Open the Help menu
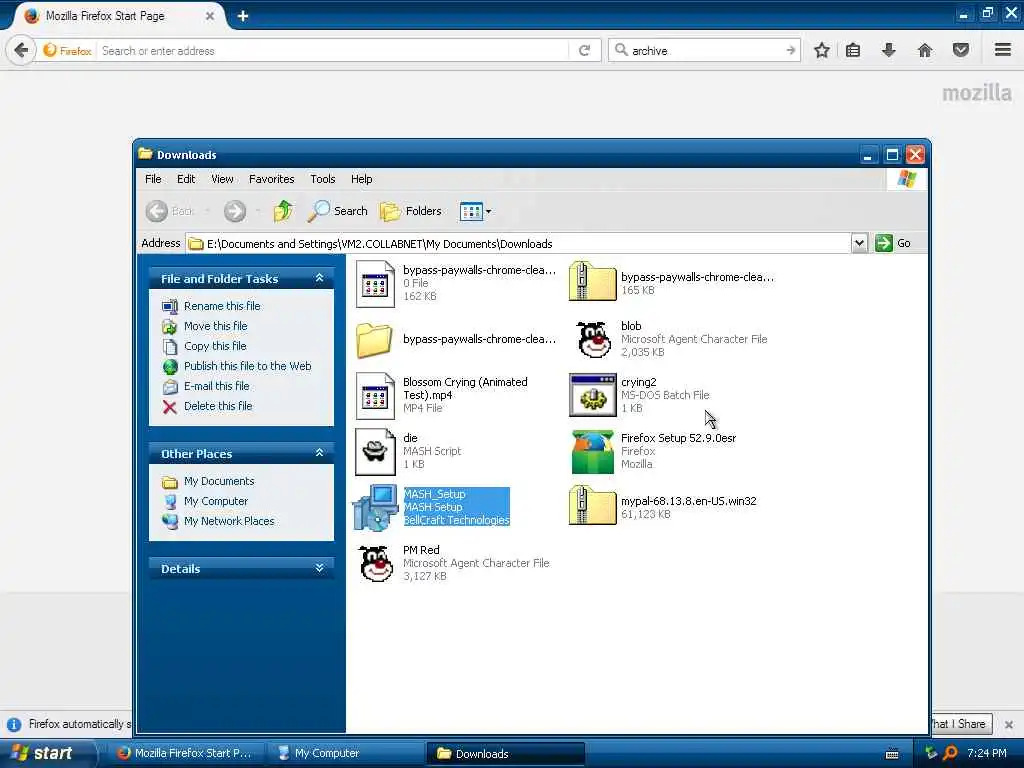1024x768 pixels. point(361,179)
